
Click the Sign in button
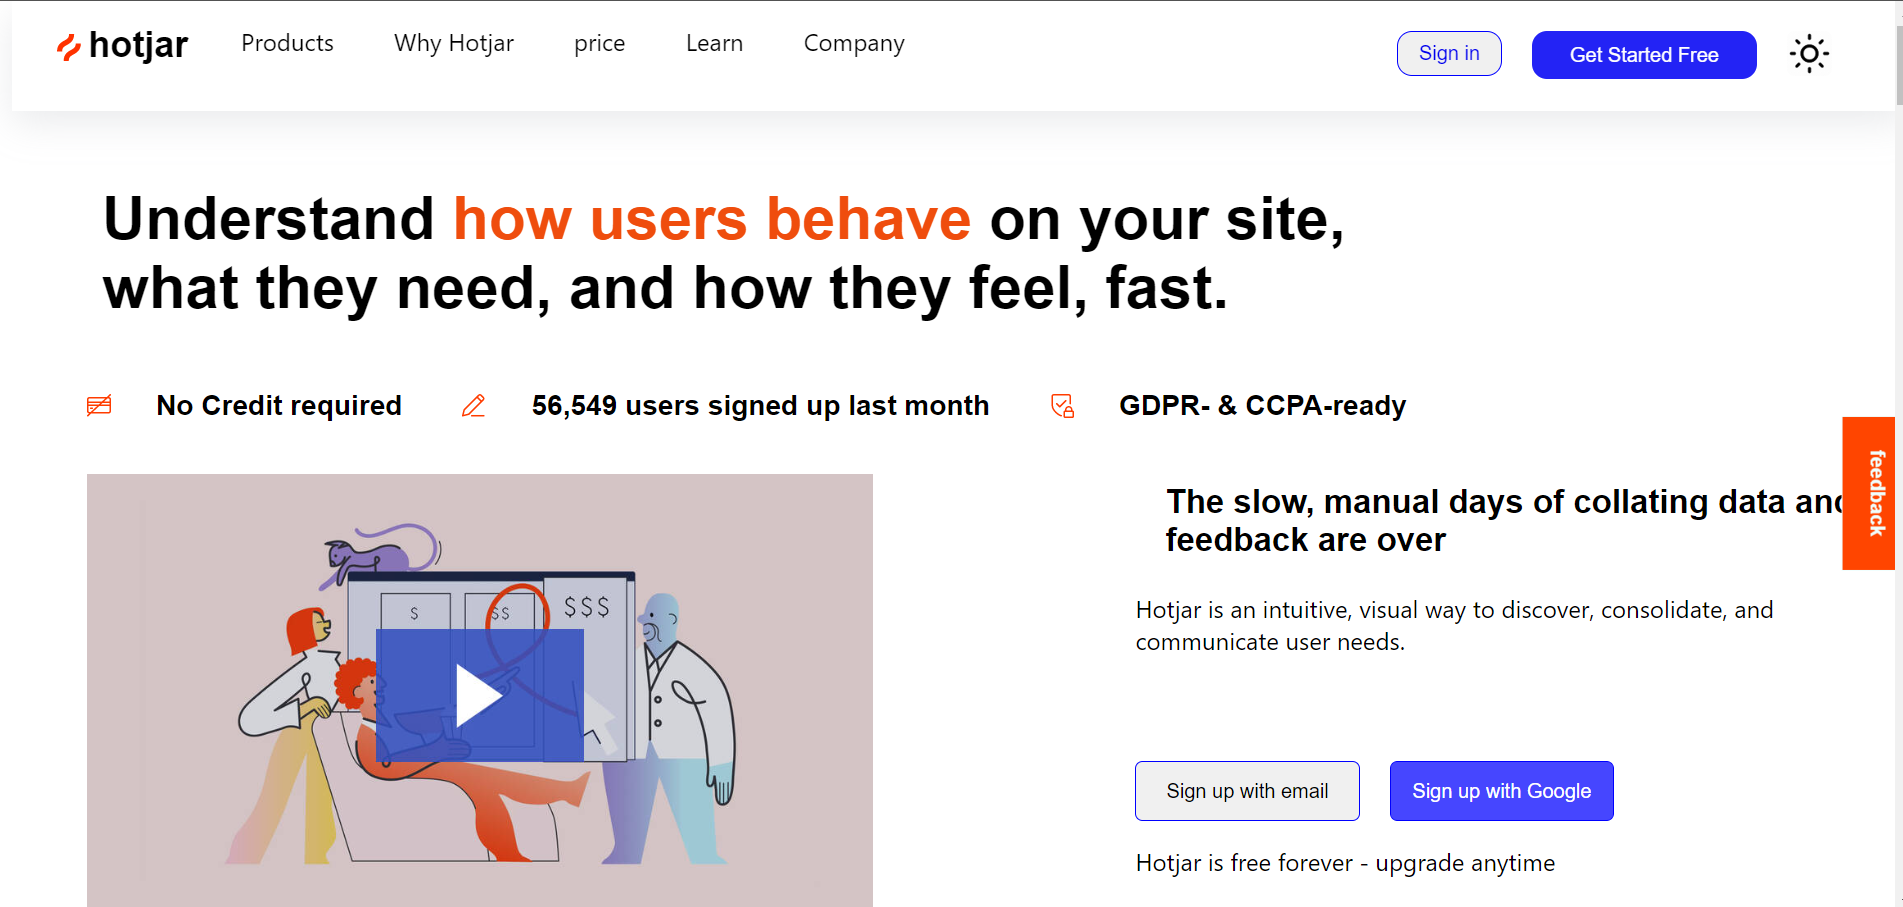1449,53
